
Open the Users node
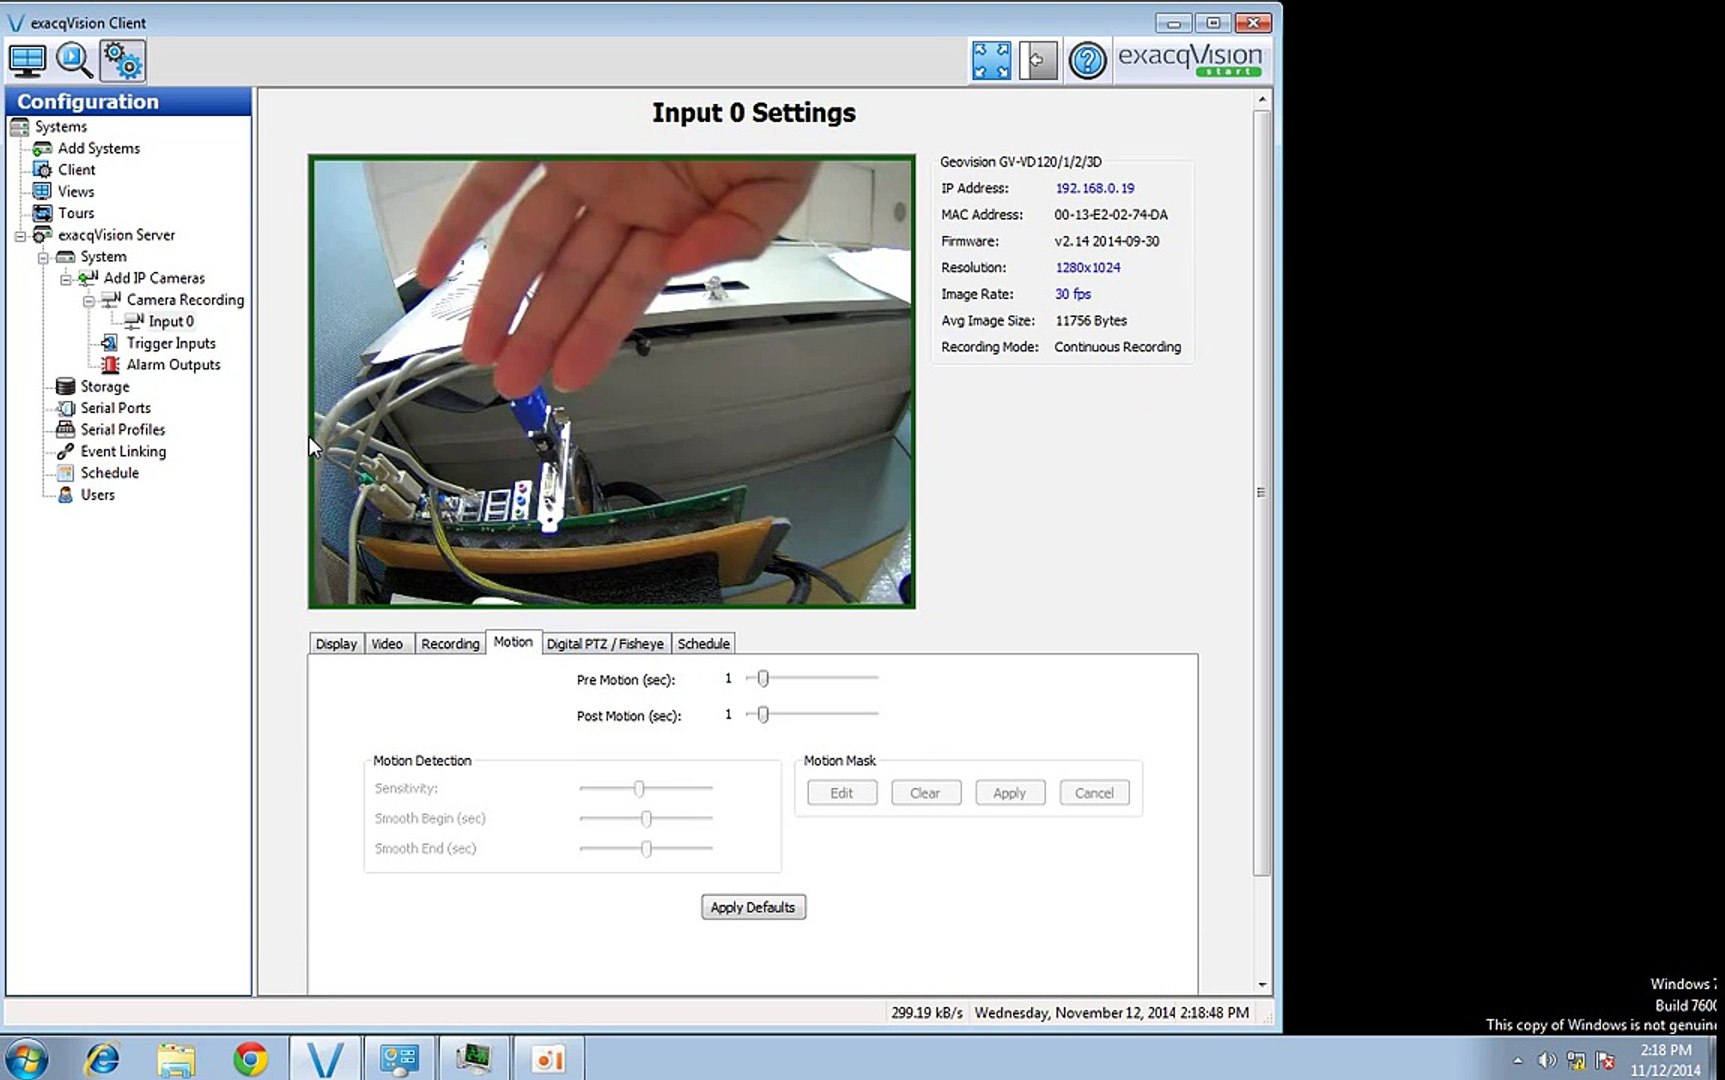[98, 495]
